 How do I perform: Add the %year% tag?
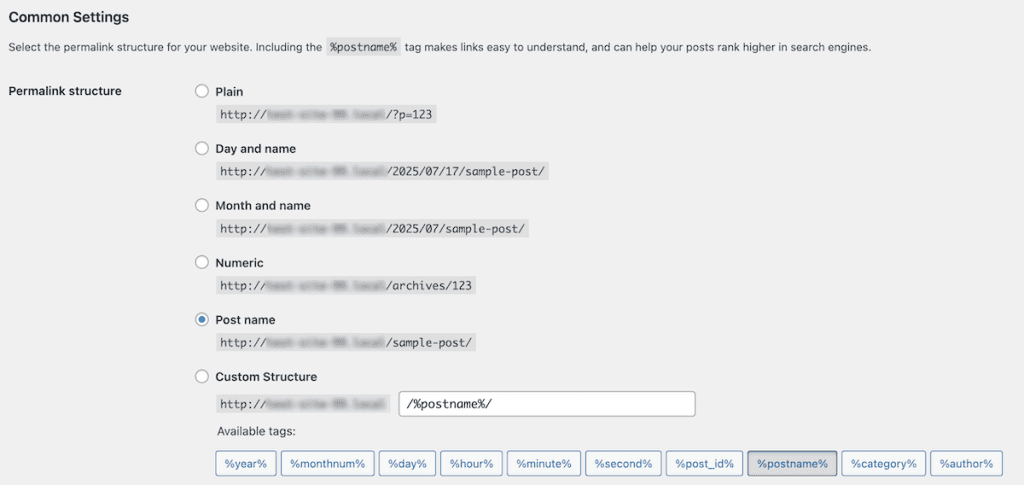click(x=245, y=463)
